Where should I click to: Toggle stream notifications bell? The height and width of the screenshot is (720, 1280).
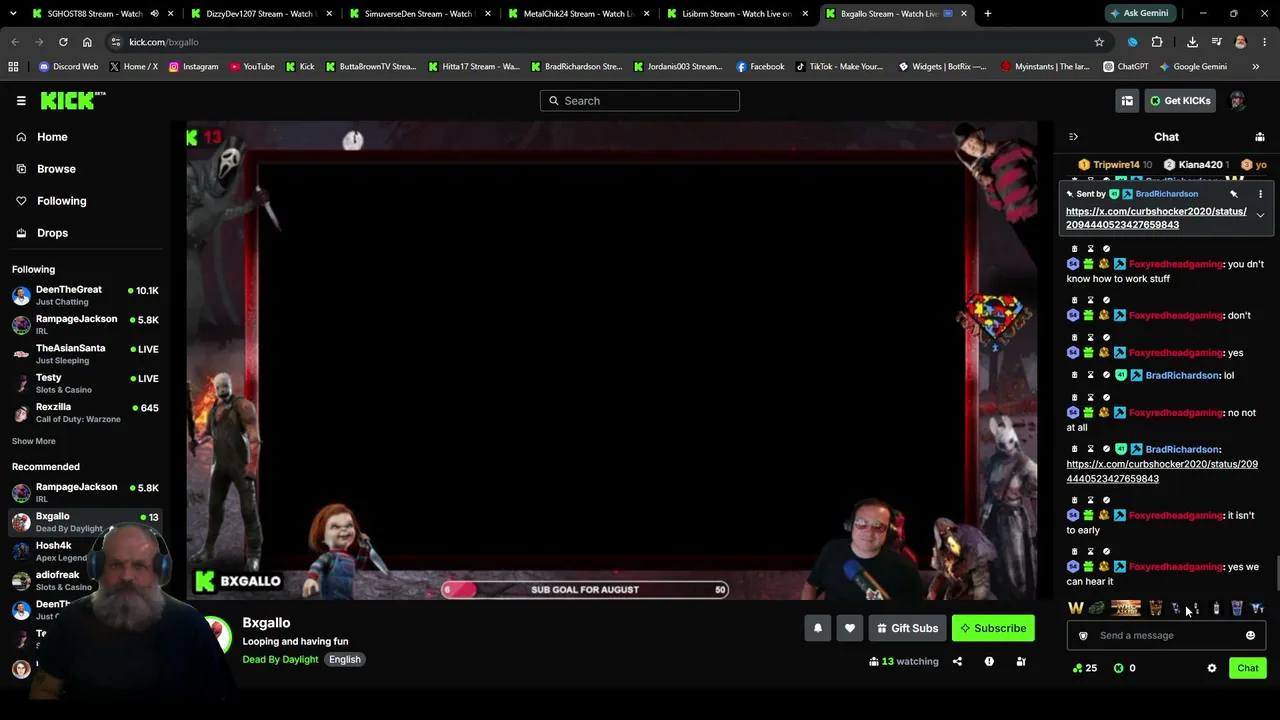coord(818,628)
